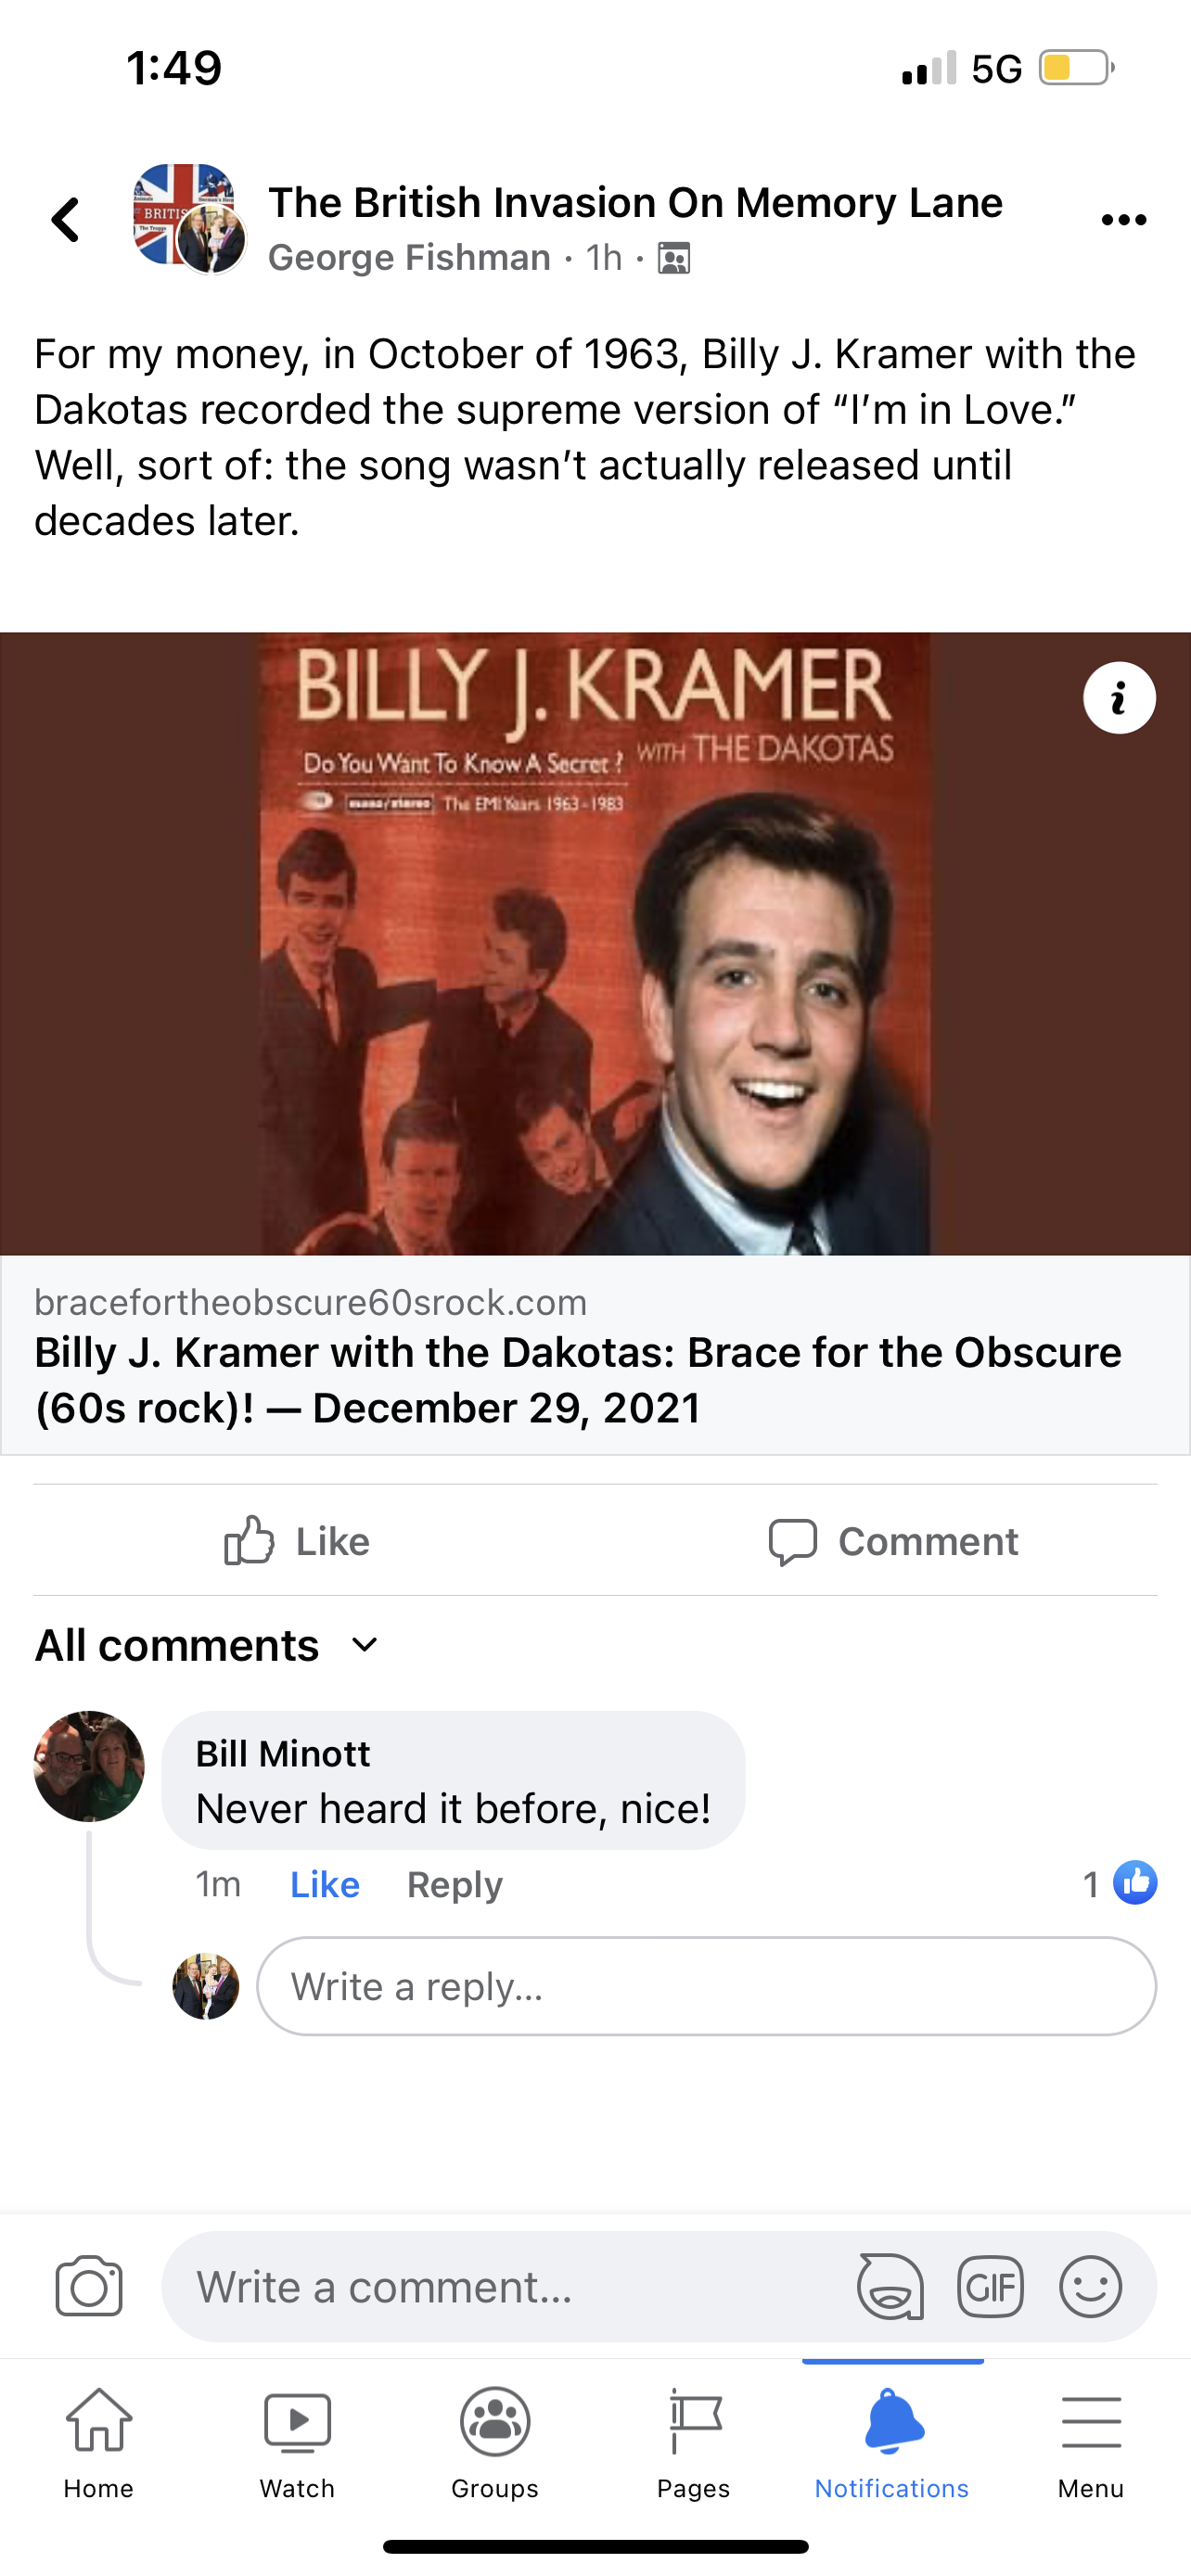Open the emoji picker
The height and width of the screenshot is (2576, 1191).
(1090, 2286)
